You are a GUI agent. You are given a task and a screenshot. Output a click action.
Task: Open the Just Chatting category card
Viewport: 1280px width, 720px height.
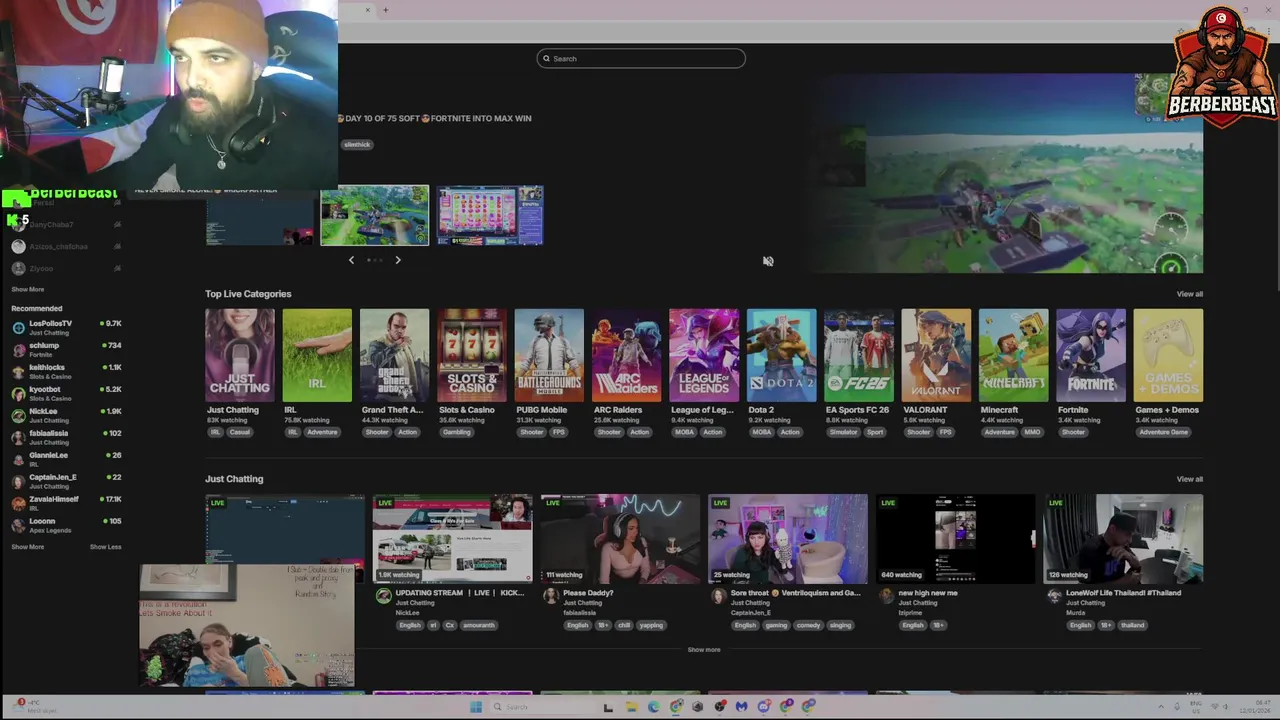(x=240, y=355)
